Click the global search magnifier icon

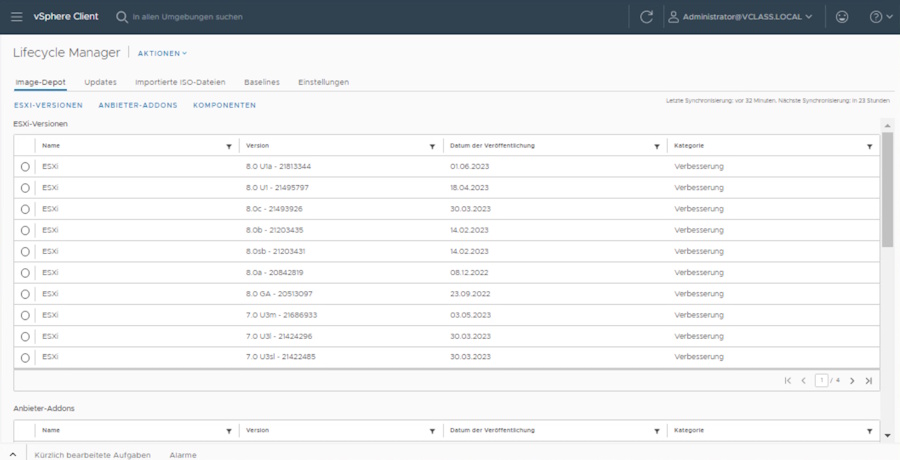coord(122,17)
